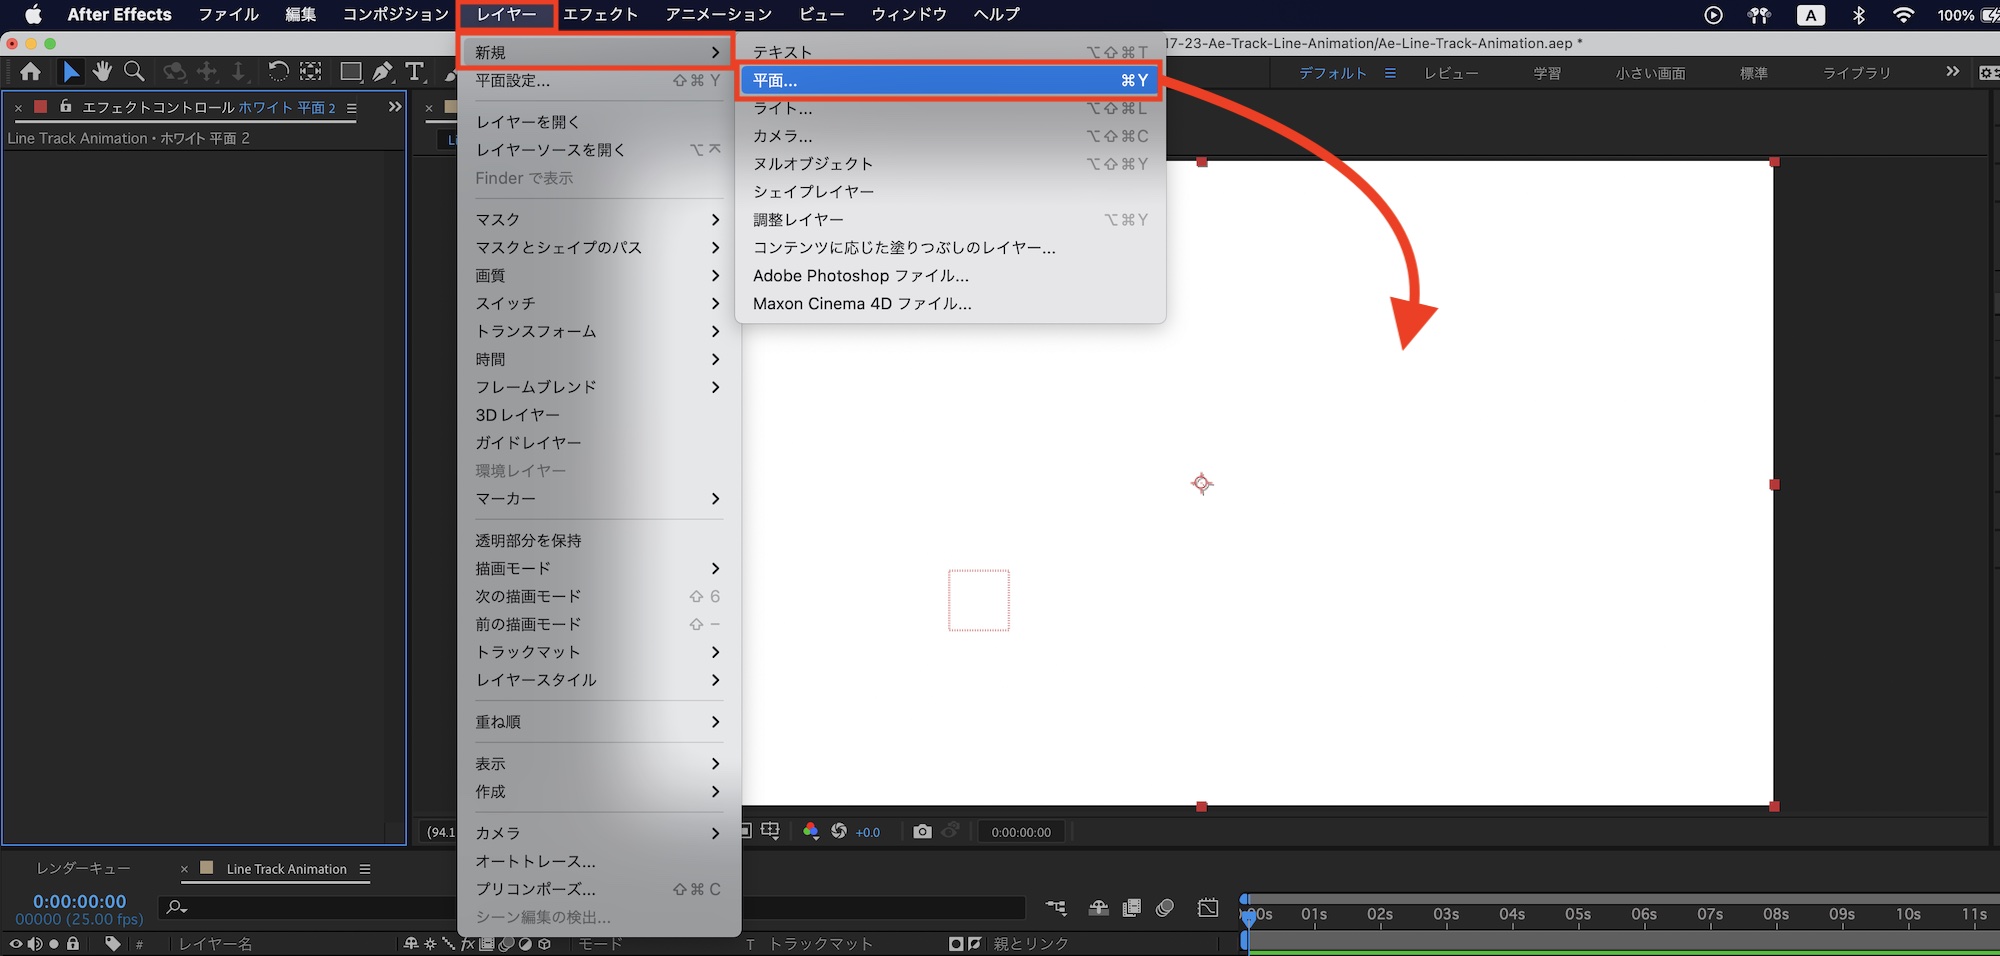The image size is (2000, 956).
Task: Expand the トランスフォーム submenu
Action: [x=598, y=331]
